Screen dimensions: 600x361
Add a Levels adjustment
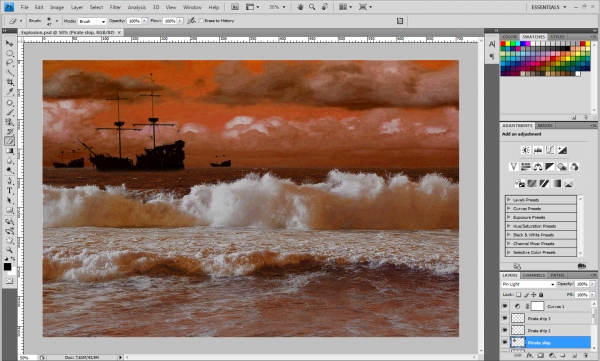pyautogui.click(x=538, y=150)
